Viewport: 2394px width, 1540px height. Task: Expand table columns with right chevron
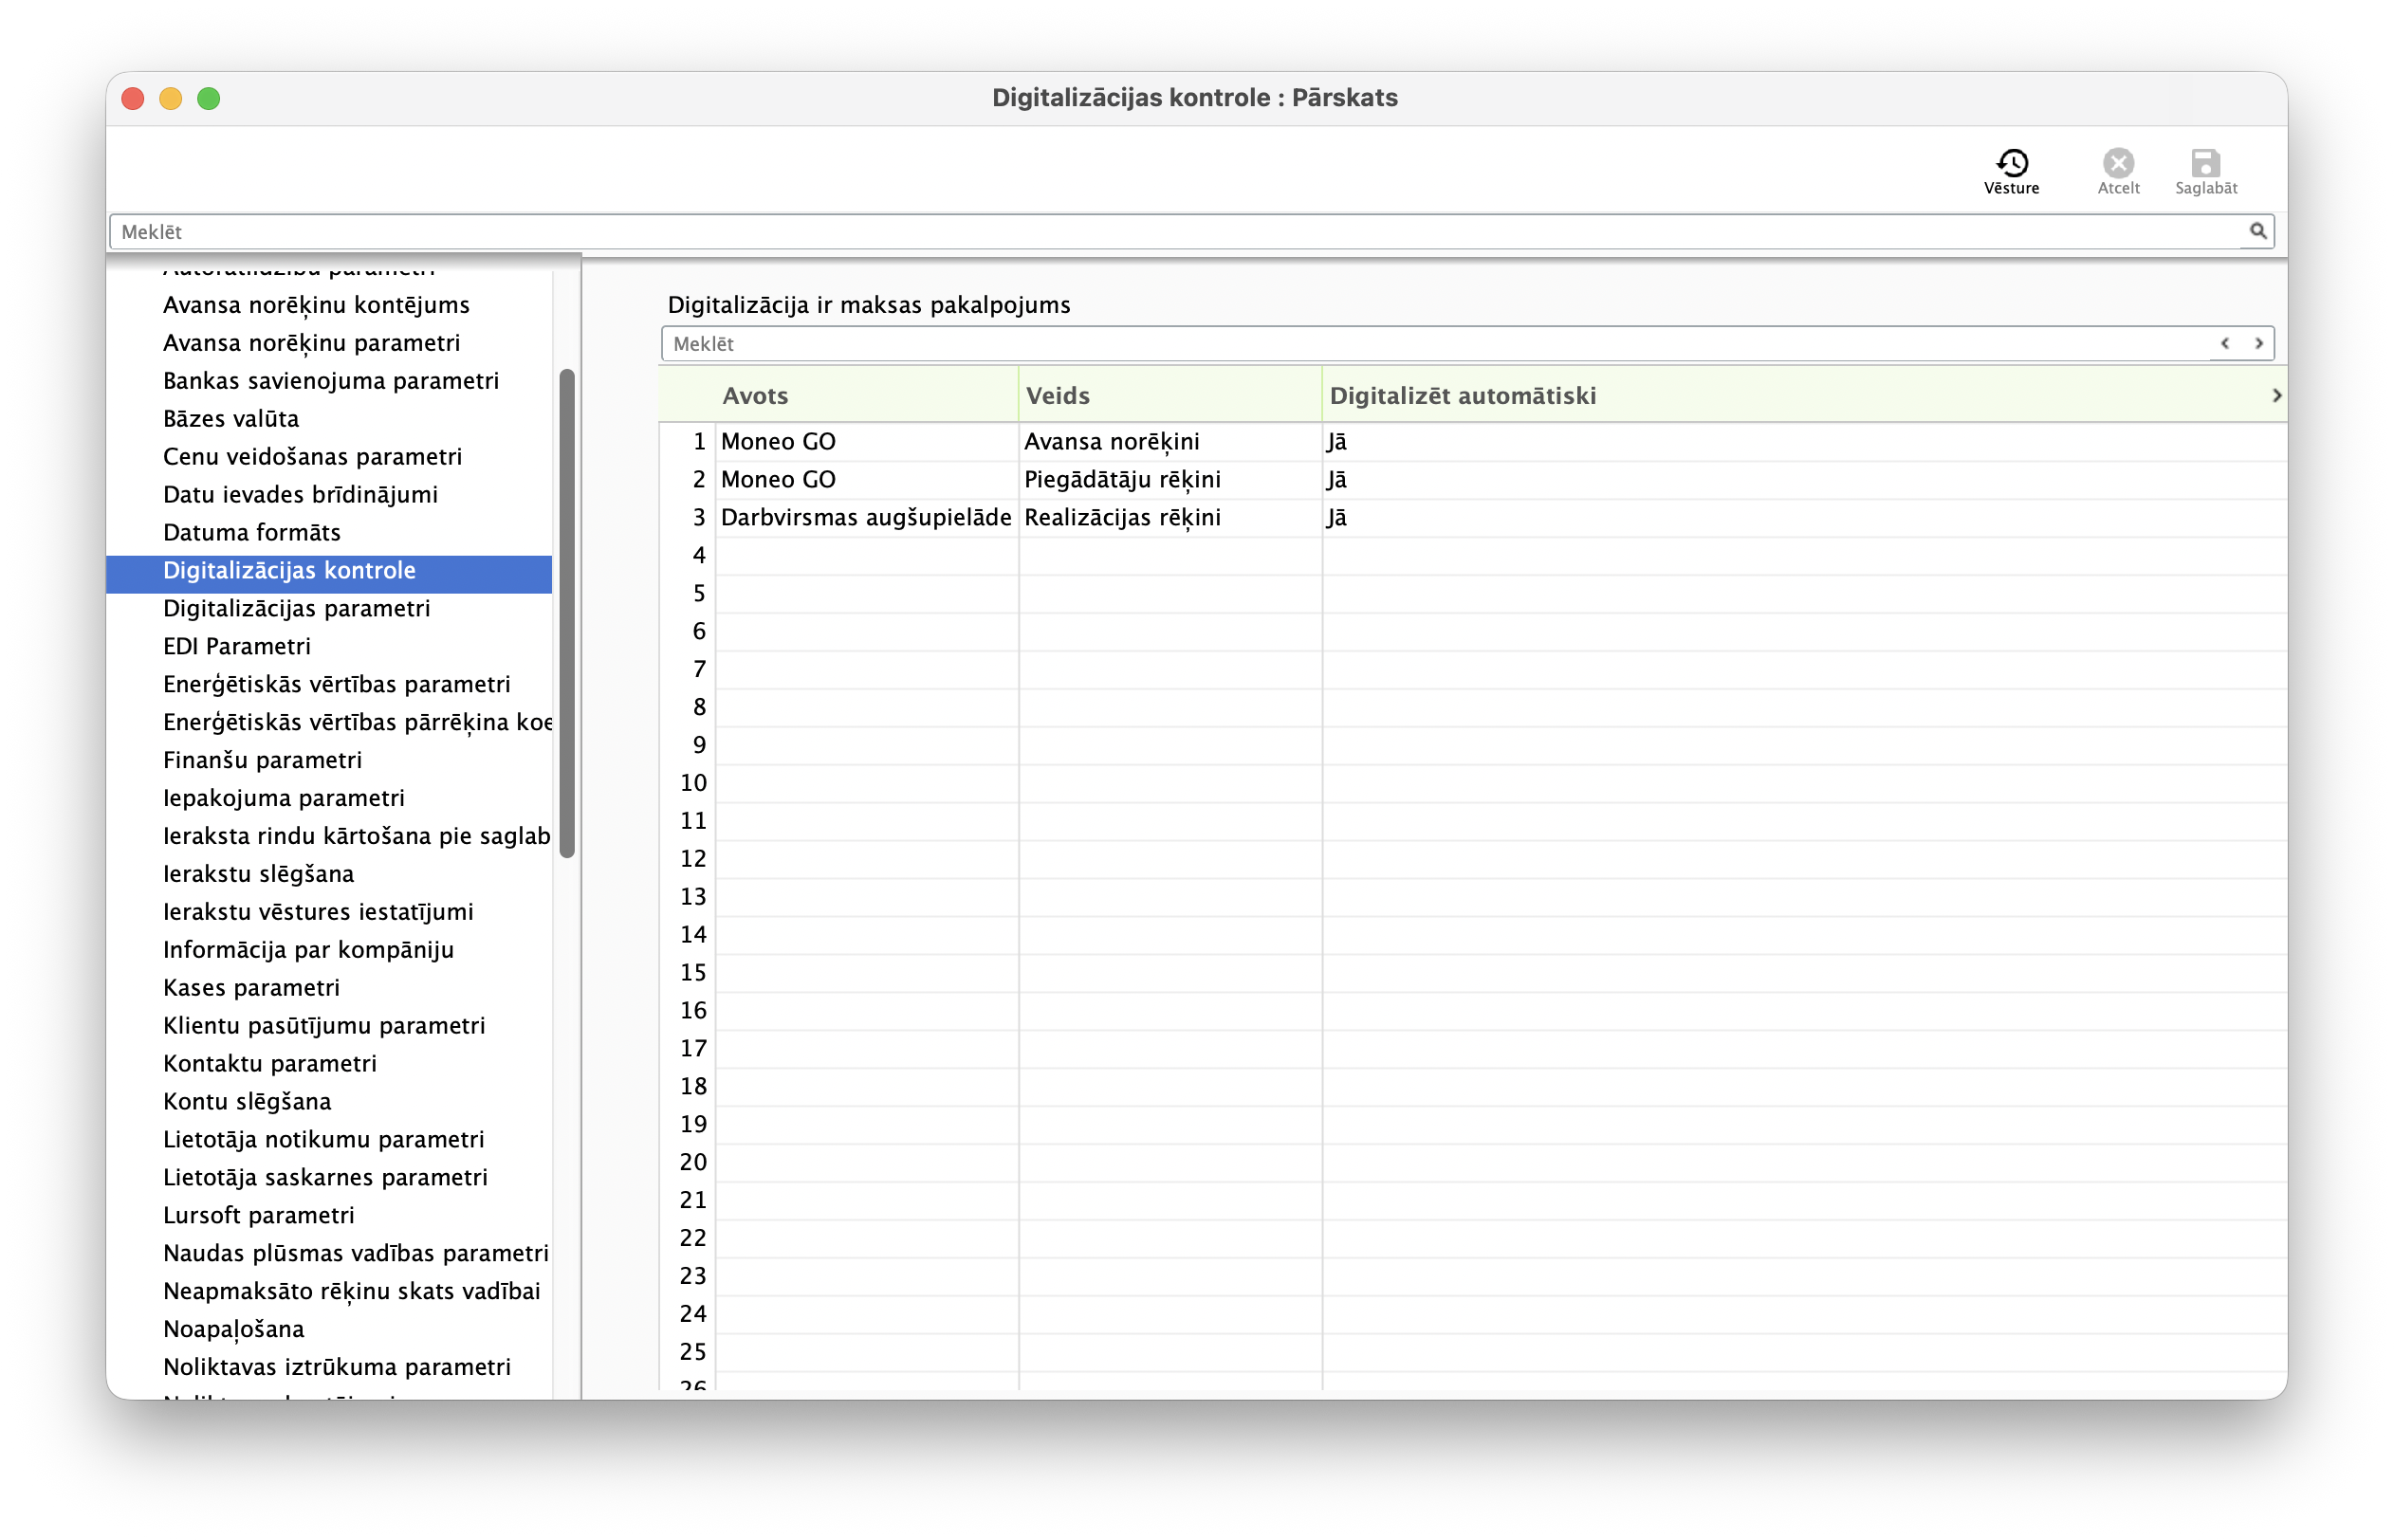[2276, 395]
